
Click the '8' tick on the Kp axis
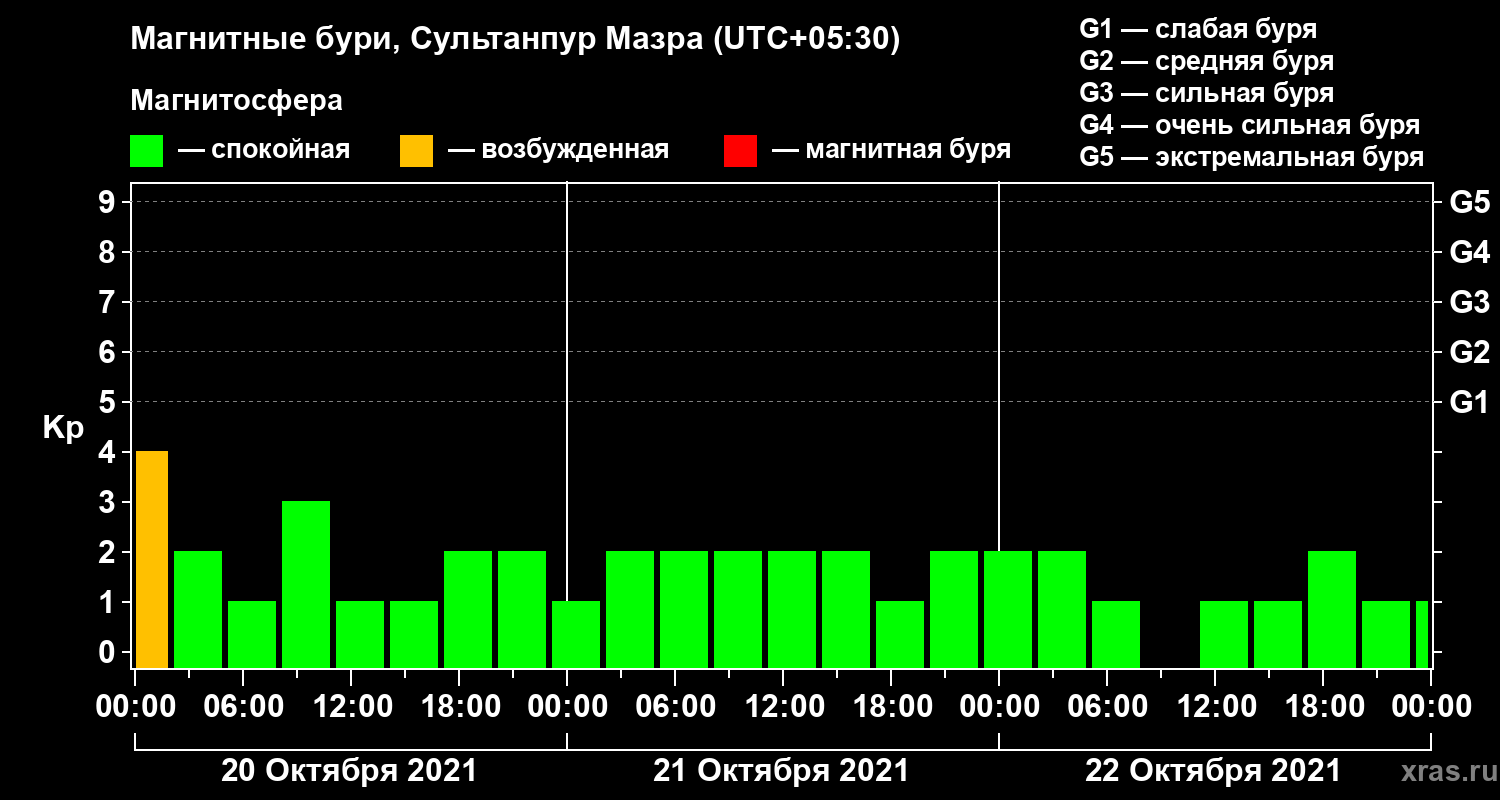(109, 252)
